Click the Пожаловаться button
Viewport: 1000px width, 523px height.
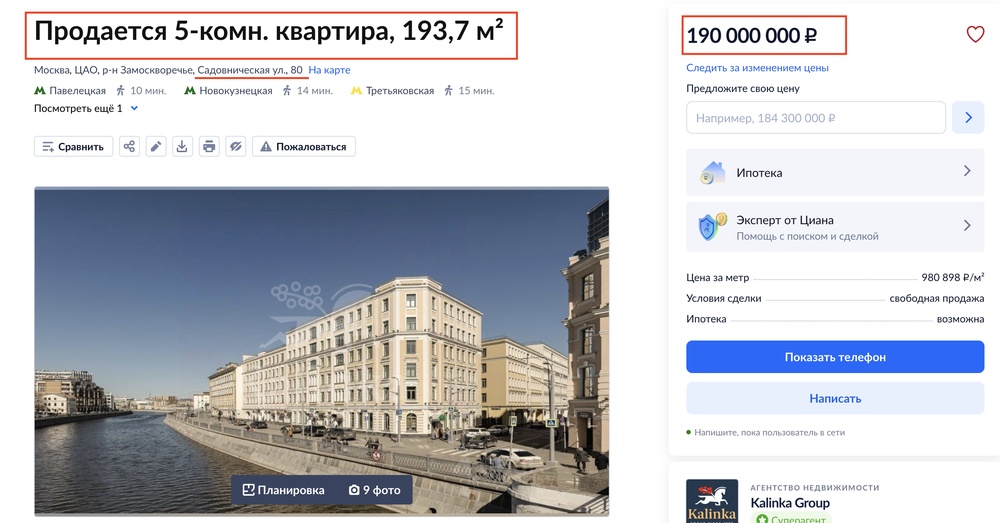[304, 147]
